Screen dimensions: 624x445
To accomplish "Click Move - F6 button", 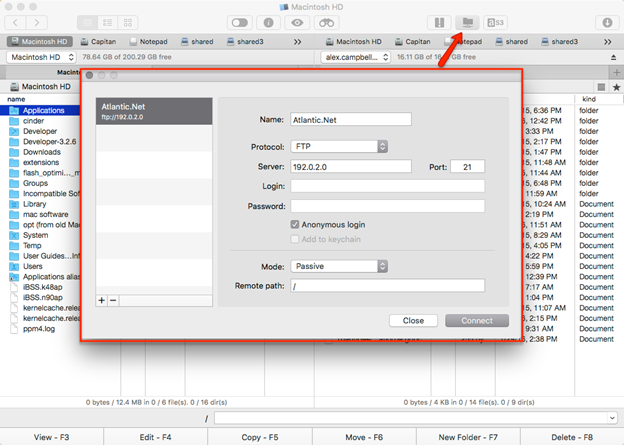I will click(x=364, y=437).
